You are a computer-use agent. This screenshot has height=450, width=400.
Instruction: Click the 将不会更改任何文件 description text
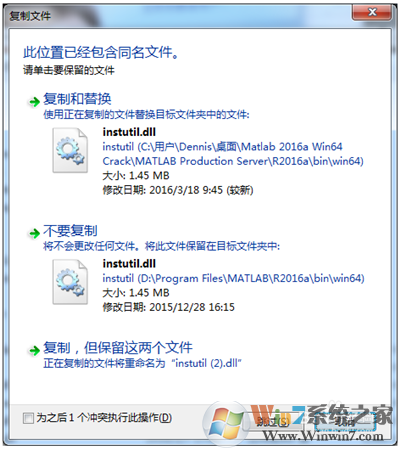[x=90, y=246]
